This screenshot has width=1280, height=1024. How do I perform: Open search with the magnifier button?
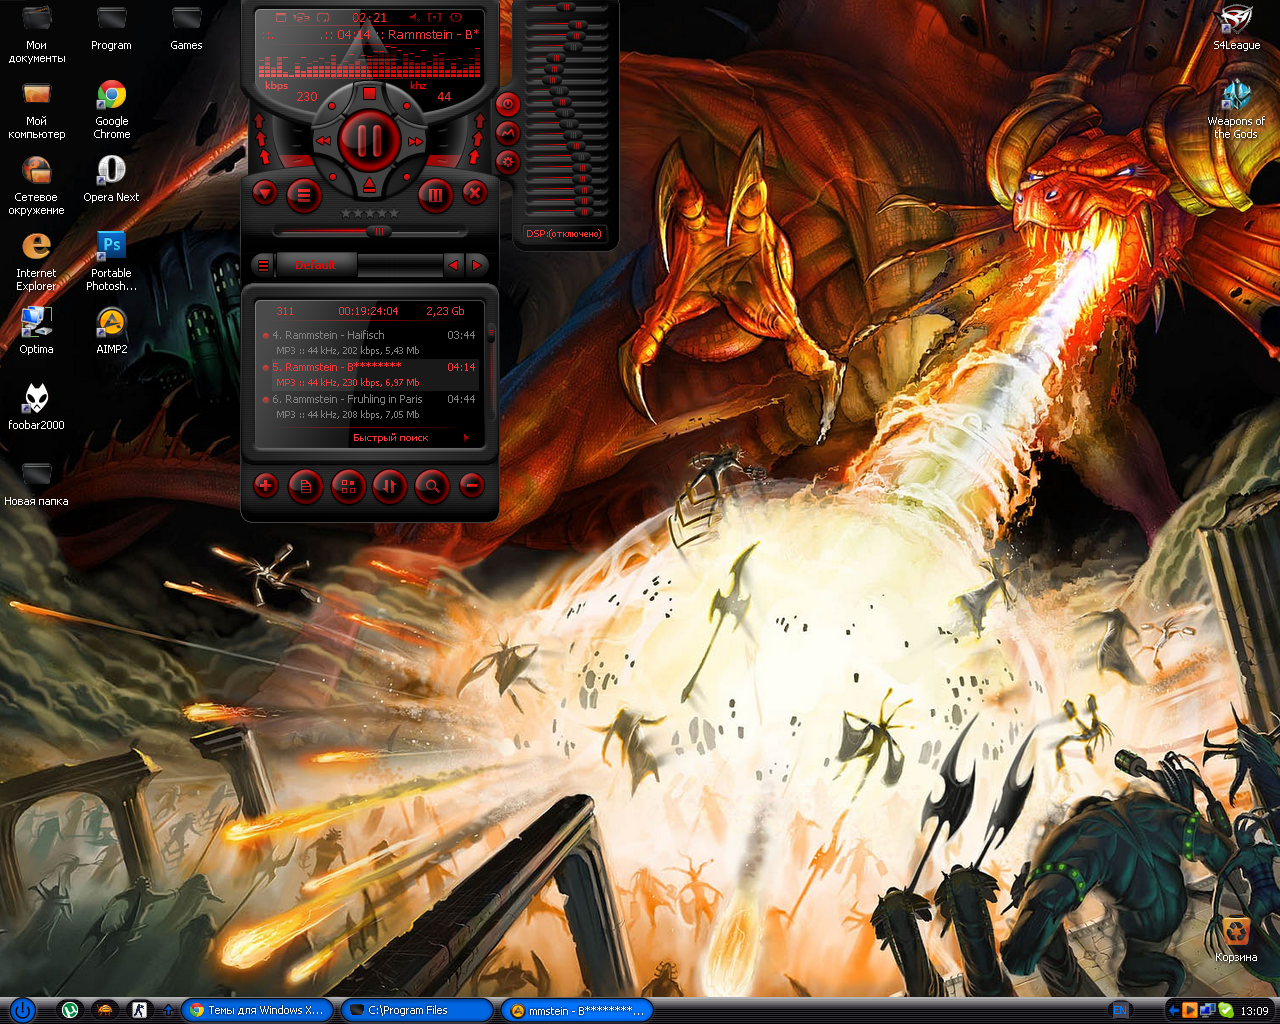point(432,487)
